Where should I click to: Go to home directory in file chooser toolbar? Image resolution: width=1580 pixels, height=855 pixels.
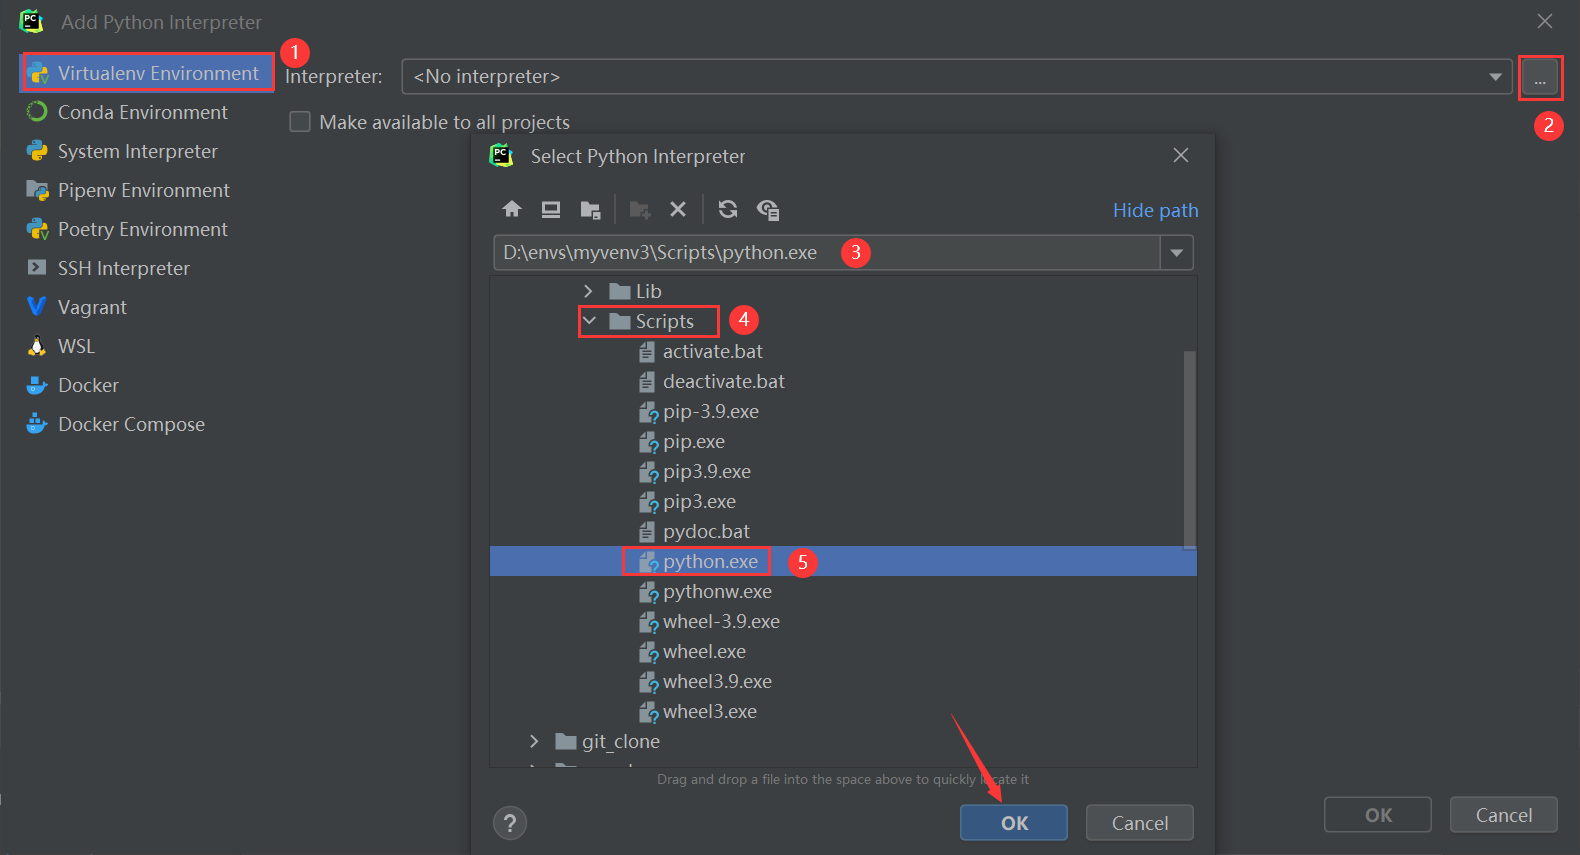click(512, 209)
